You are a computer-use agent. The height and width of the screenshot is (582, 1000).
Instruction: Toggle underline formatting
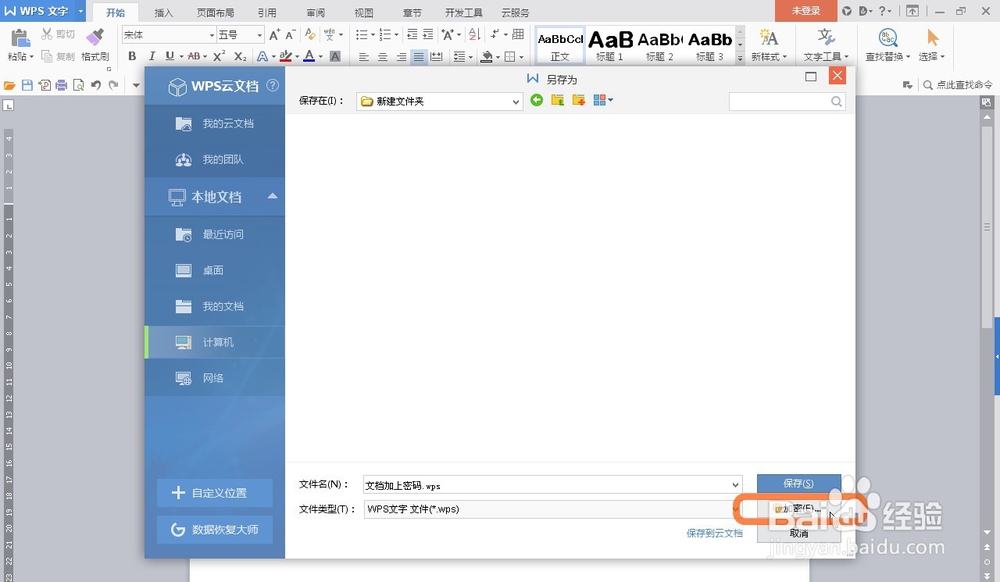(169, 56)
